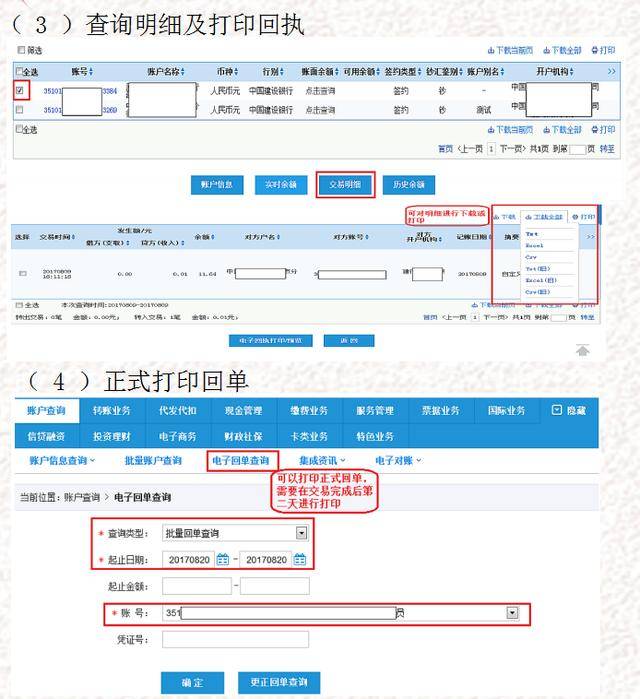
Task: Click 点击查询 link for account ending 3384
Action: point(320,91)
